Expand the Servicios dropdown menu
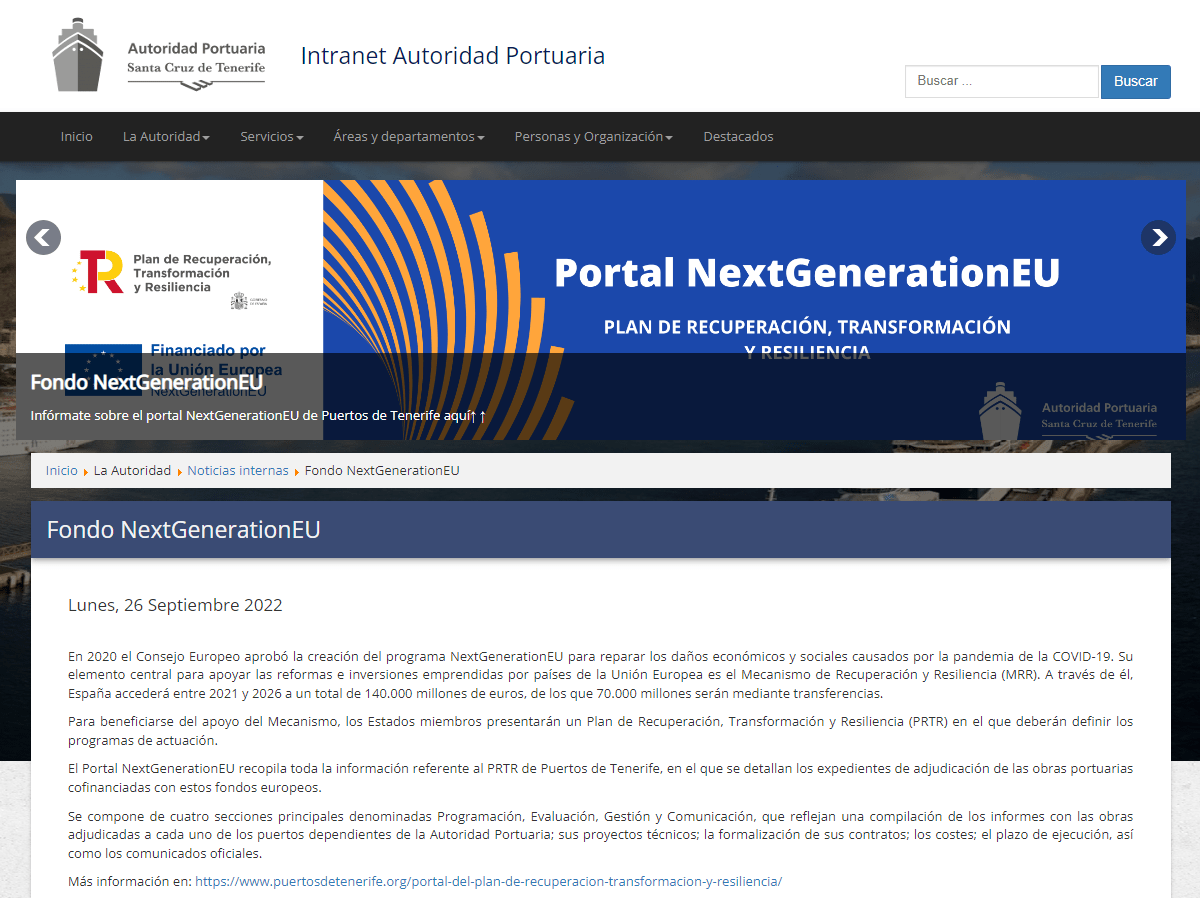The image size is (1200, 898). coord(271,137)
